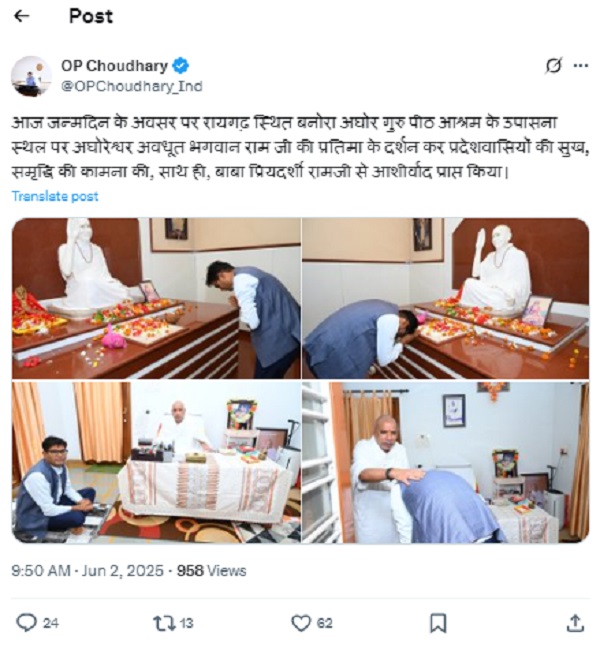Open bottom-left photo of man seated on floor
The image size is (600, 651).
pyautogui.click(x=156, y=462)
